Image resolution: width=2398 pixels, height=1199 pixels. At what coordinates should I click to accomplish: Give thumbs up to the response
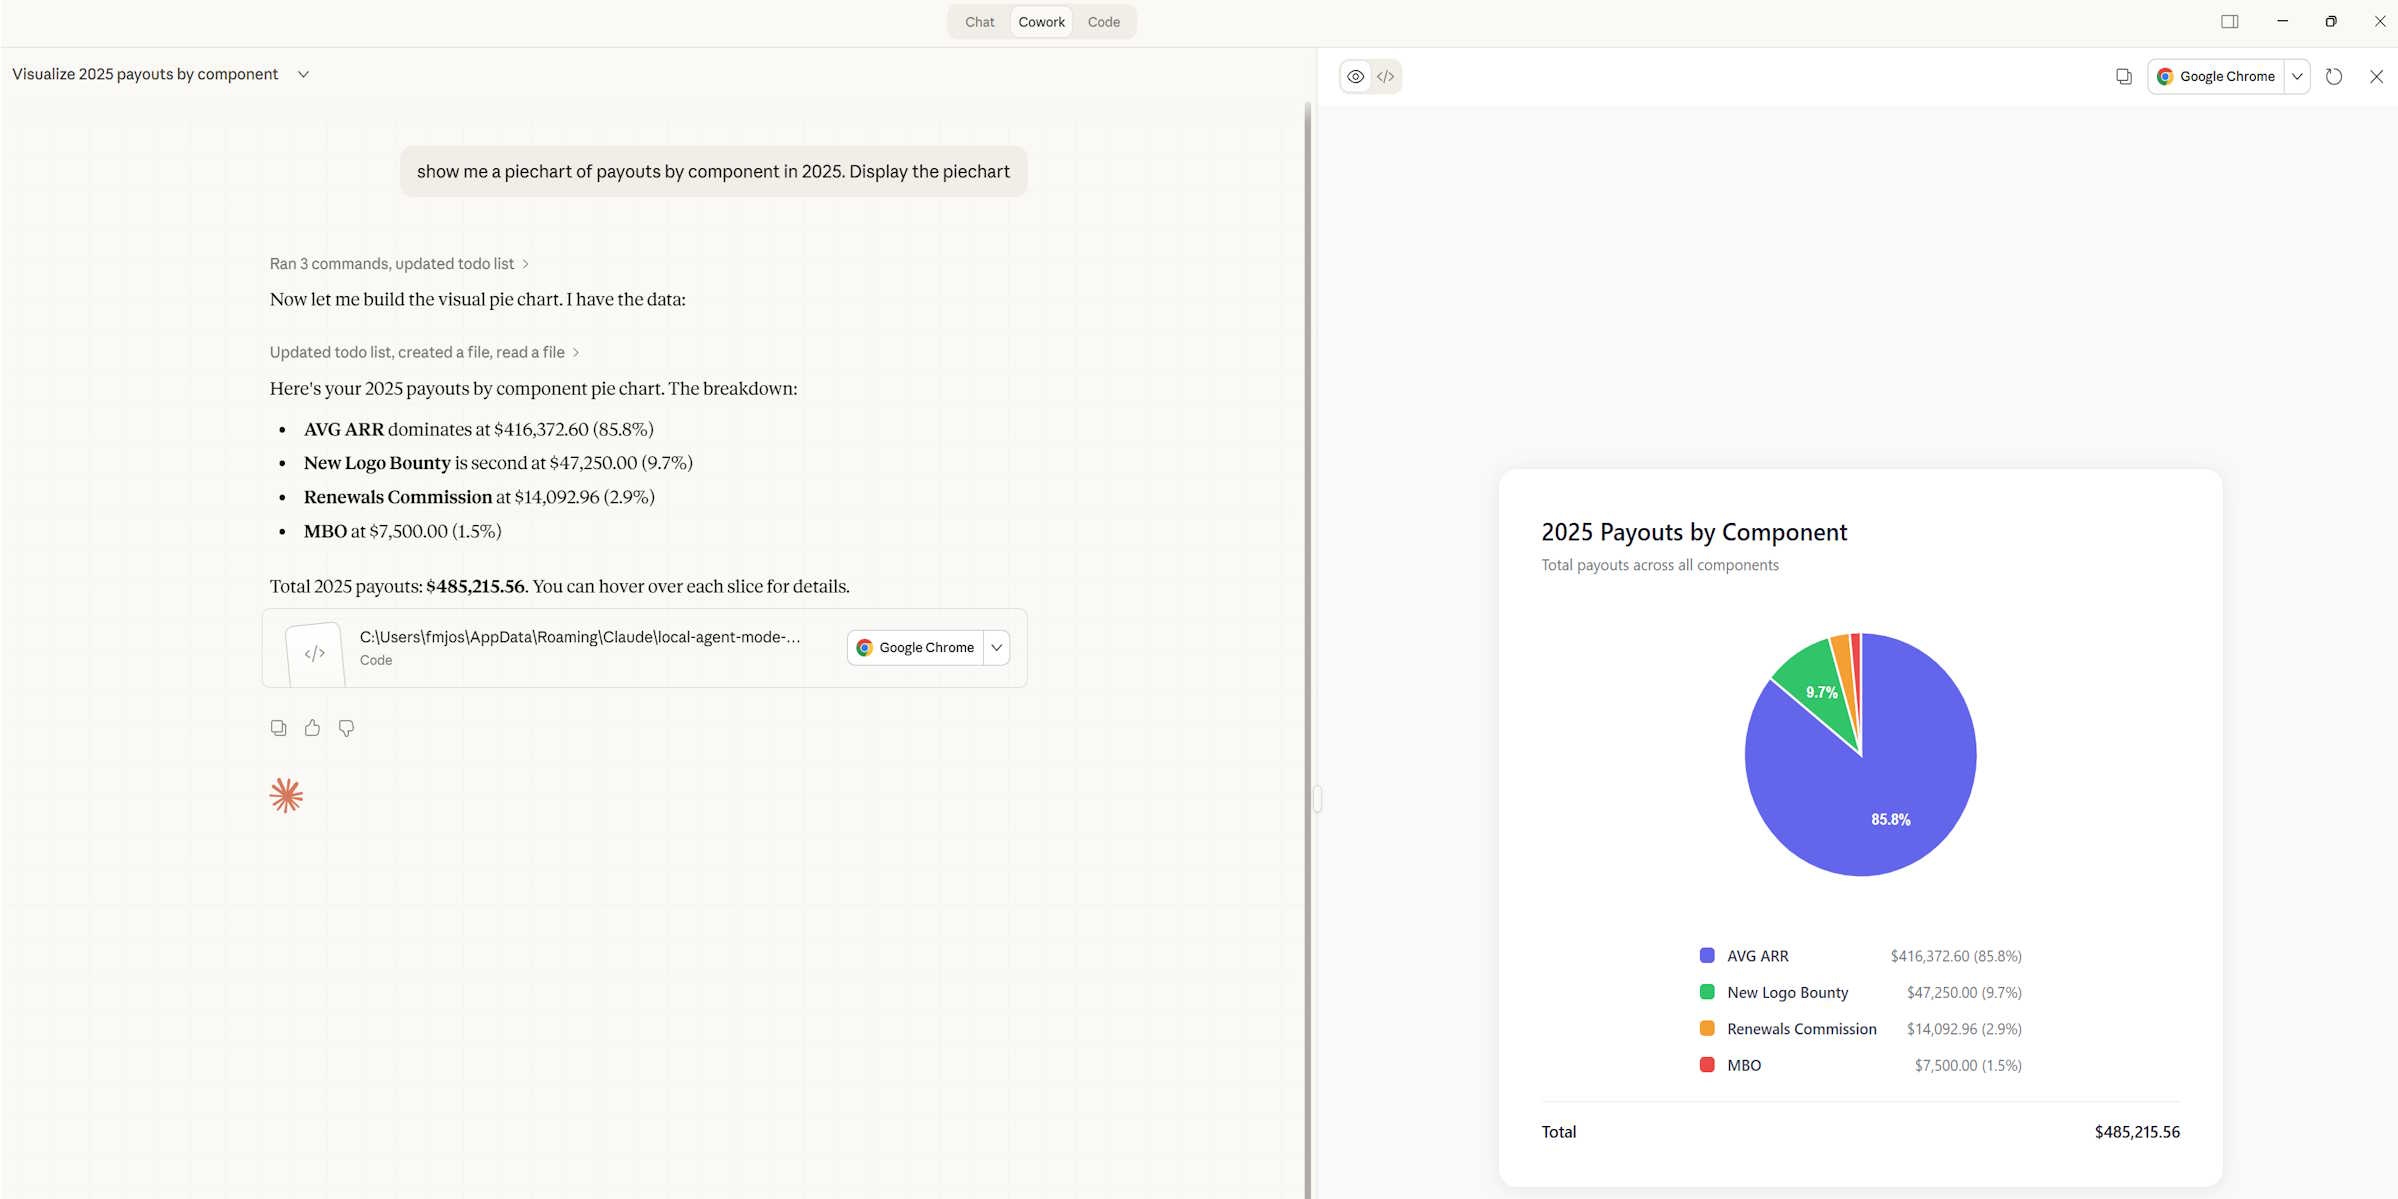pos(313,729)
